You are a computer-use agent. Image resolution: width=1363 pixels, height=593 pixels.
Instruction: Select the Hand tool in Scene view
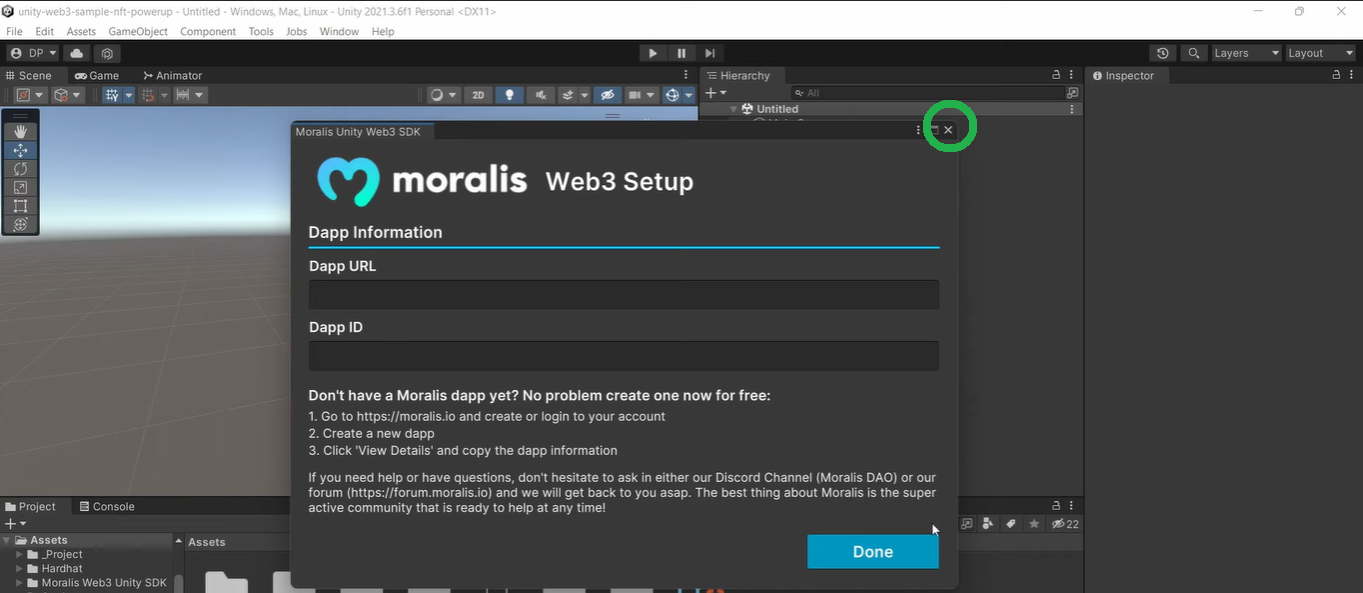coord(20,131)
